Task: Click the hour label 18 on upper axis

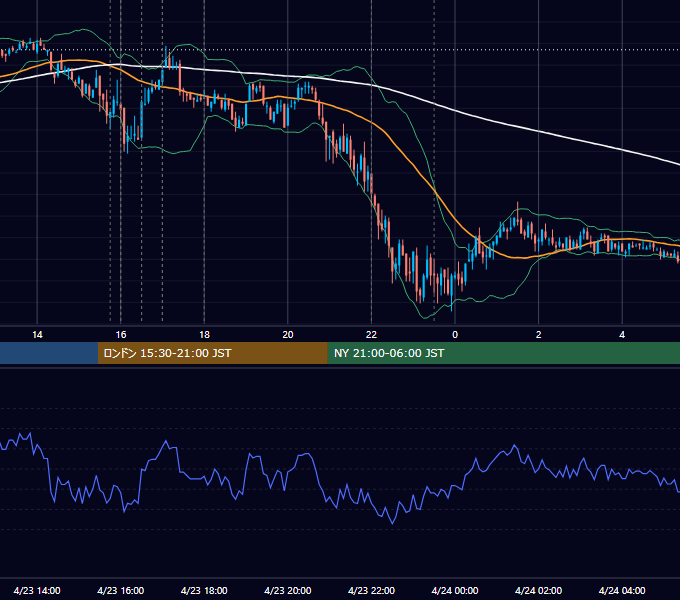Action: 204,335
